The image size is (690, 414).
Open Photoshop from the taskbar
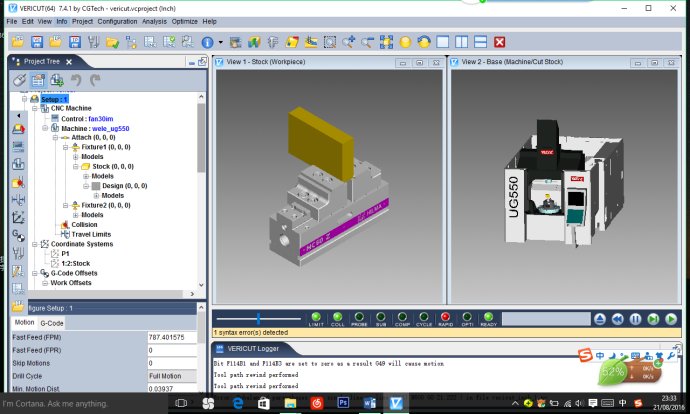pyautogui.click(x=343, y=403)
